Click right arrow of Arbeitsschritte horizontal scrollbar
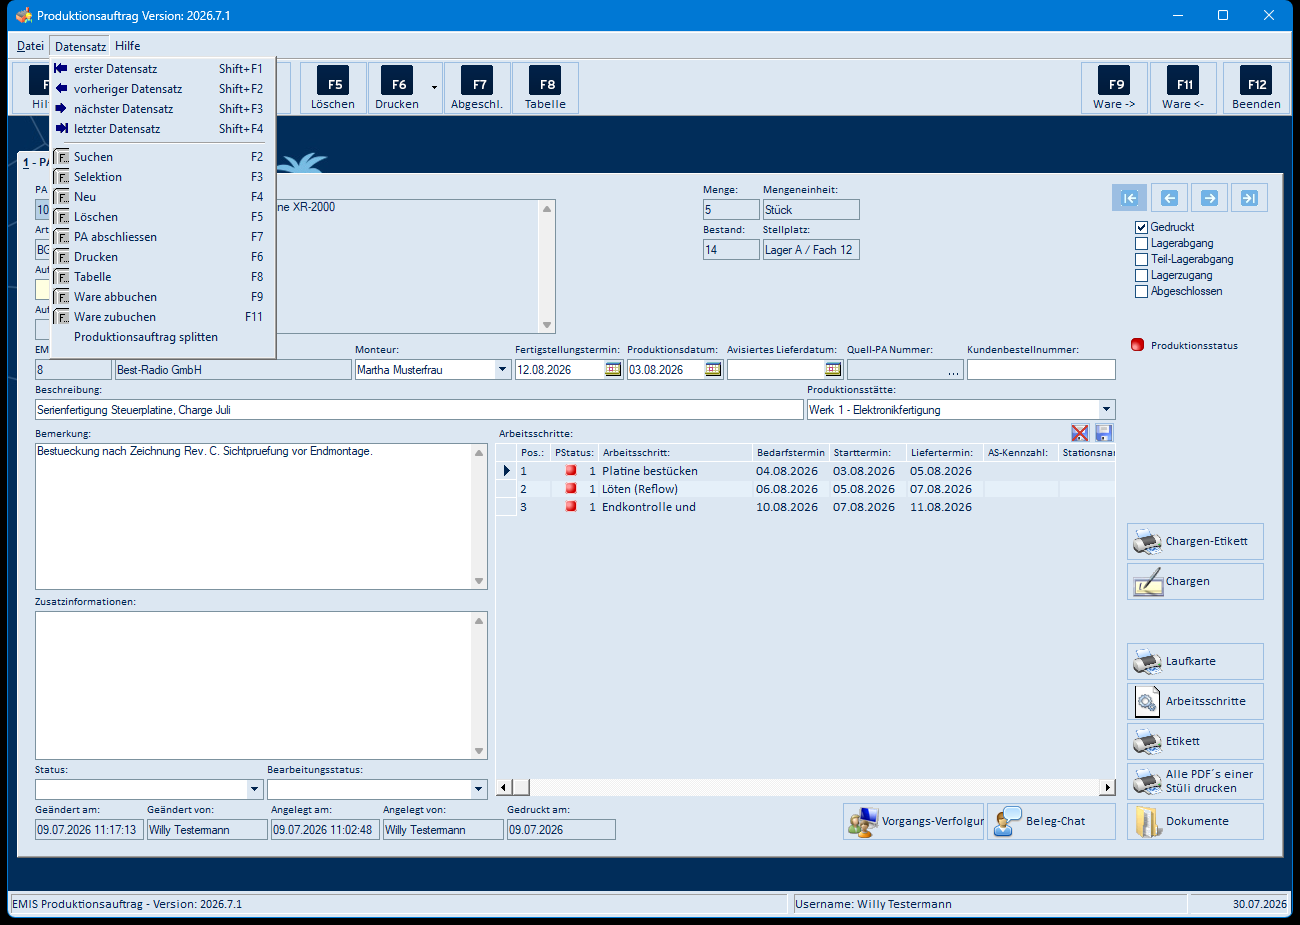The width and height of the screenshot is (1300, 925). (1107, 788)
